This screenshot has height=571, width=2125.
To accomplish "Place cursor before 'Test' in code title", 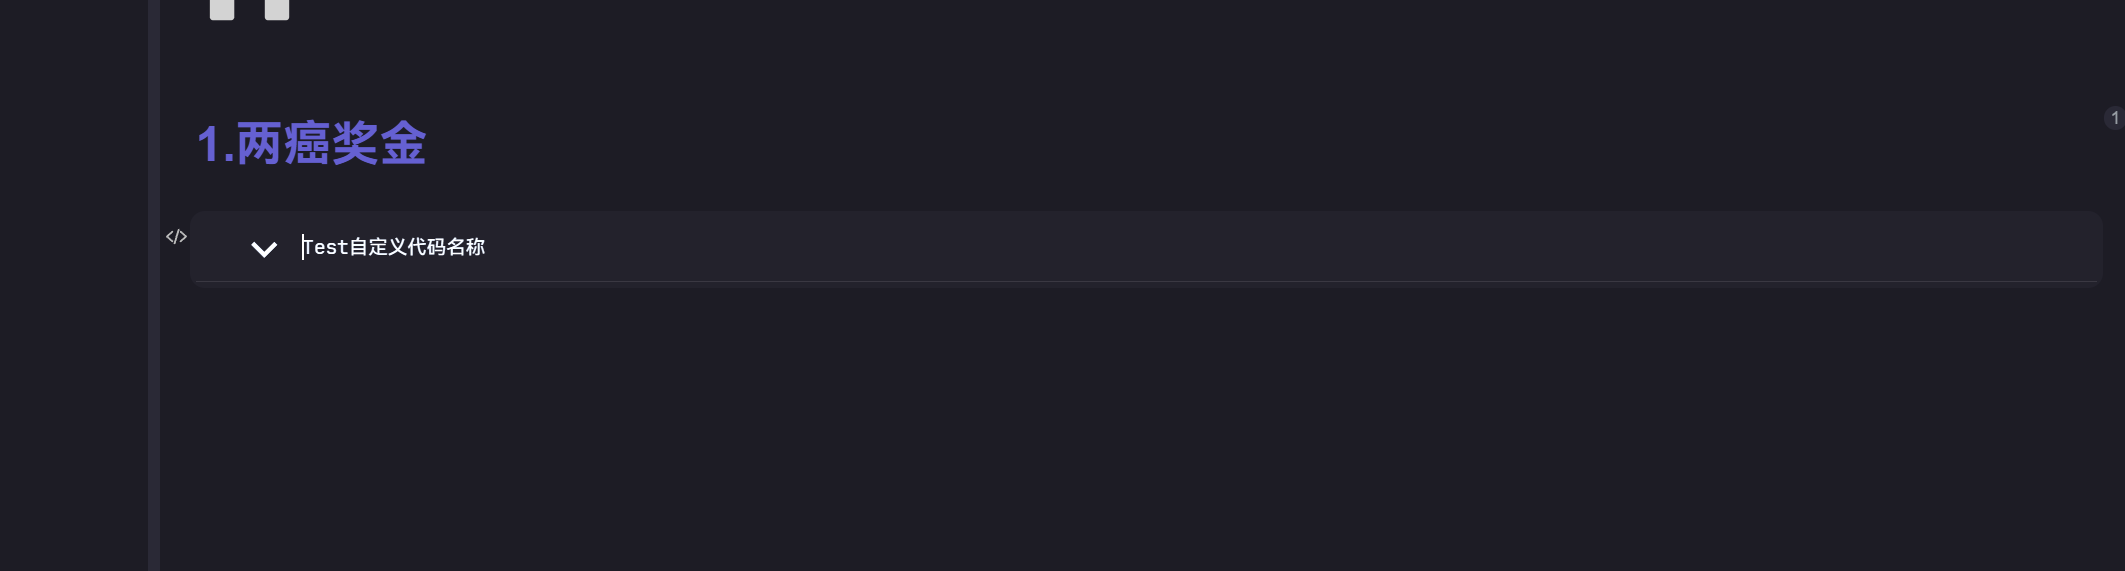I will 303,247.
